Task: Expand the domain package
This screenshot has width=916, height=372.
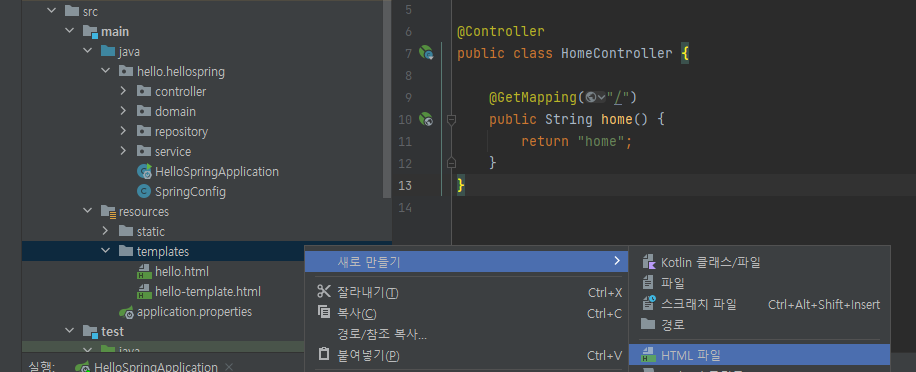Action: click(x=123, y=111)
